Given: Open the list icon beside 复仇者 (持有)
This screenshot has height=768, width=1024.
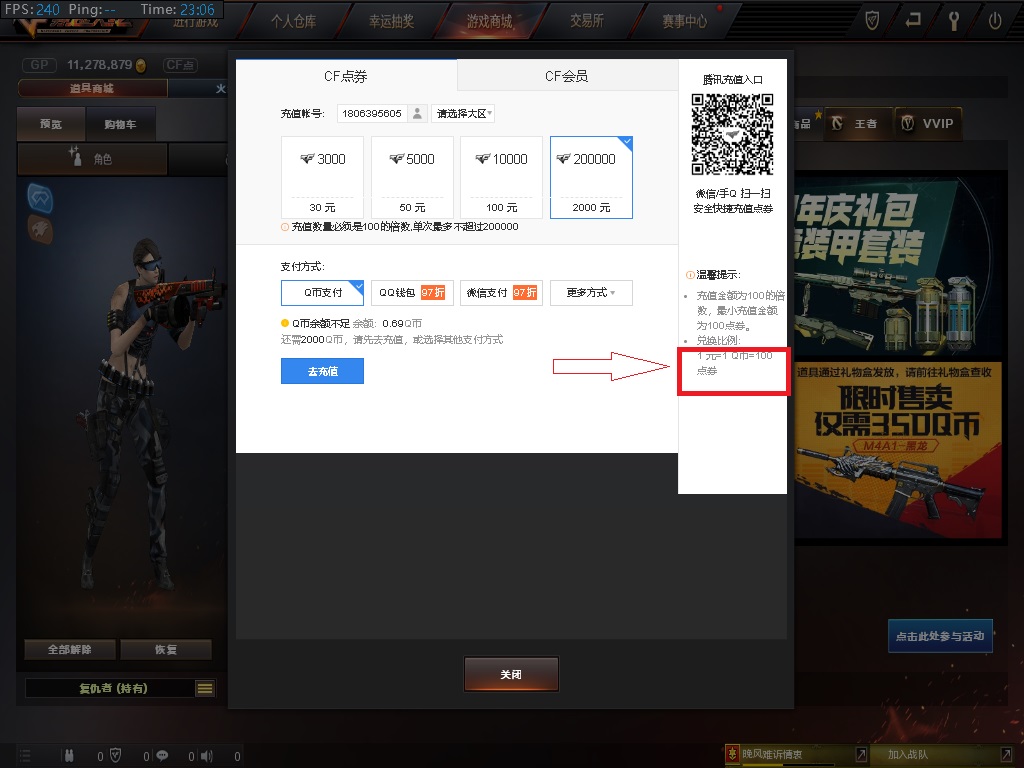Looking at the screenshot, I should click(205, 688).
